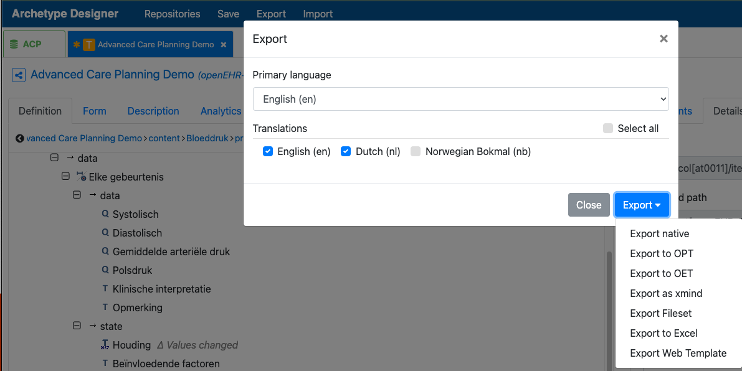Screen dimensions: 742x372
Task: Click the quantity icon beside Gemiddelde arteriële druk
Action: (106, 251)
